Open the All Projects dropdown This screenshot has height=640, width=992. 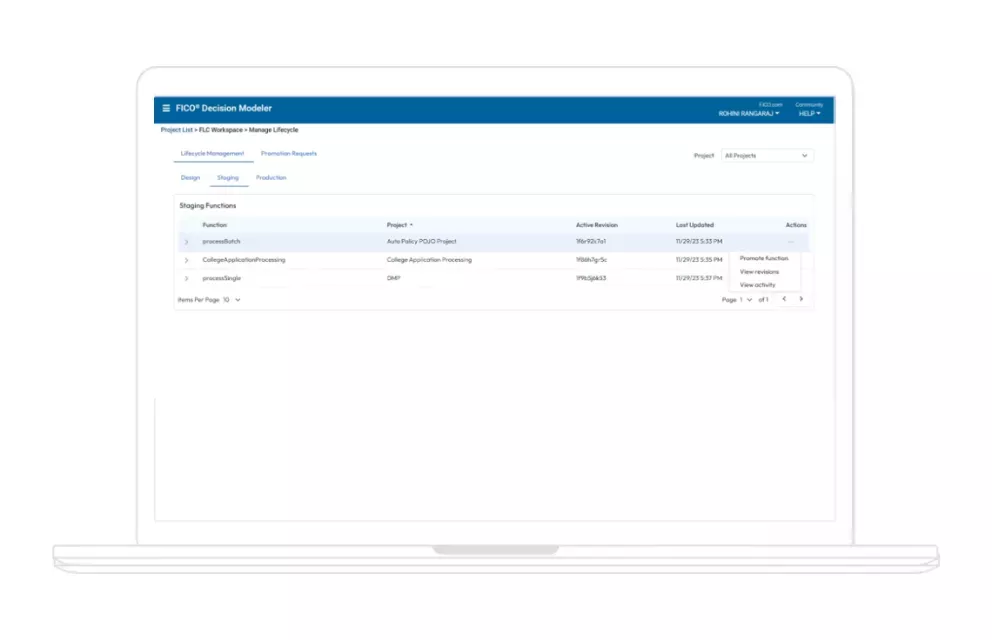765,156
